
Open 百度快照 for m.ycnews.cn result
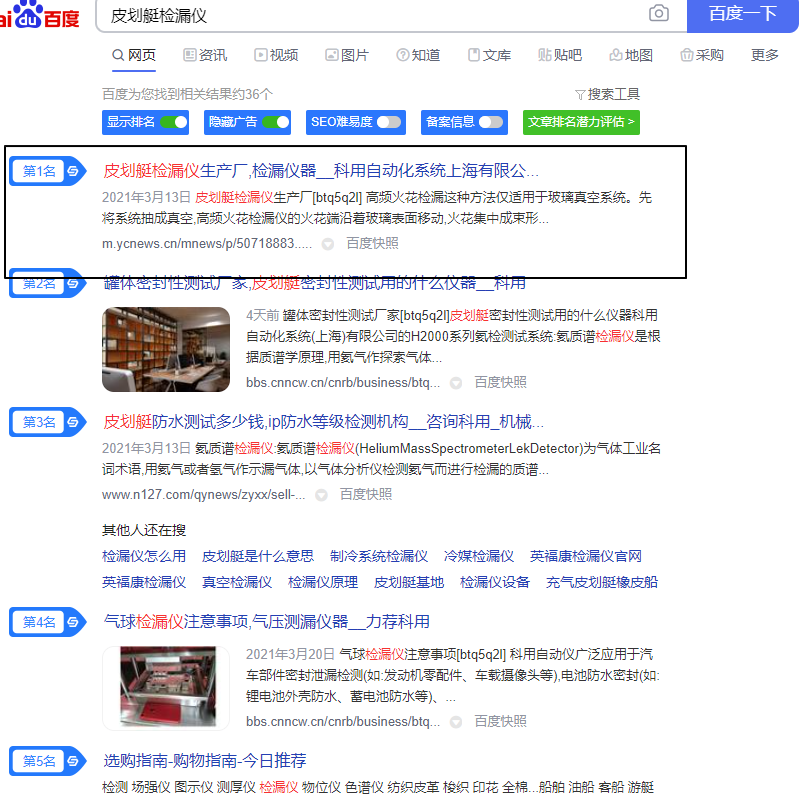coord(372,243)
